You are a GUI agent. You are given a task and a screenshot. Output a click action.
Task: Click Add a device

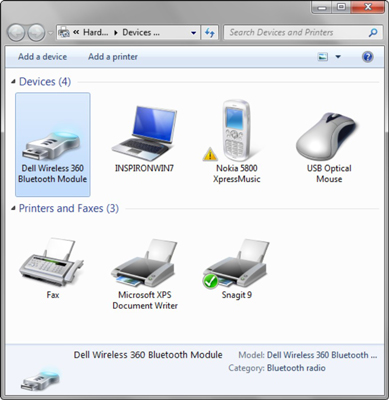coord(42,57)
